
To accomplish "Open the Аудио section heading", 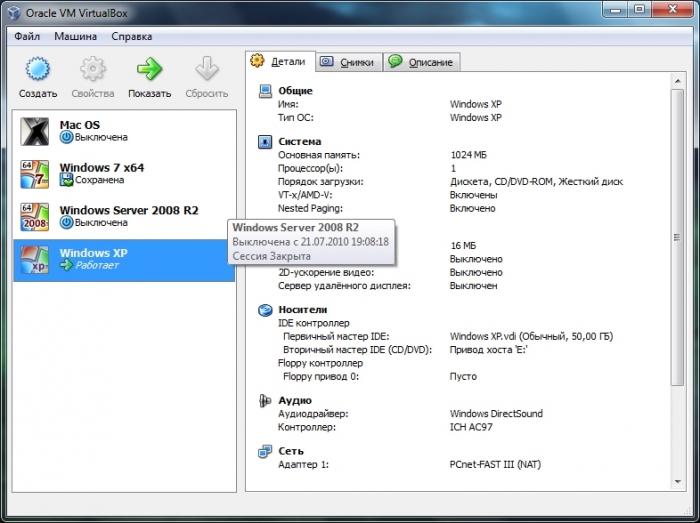I will point(294,400).
